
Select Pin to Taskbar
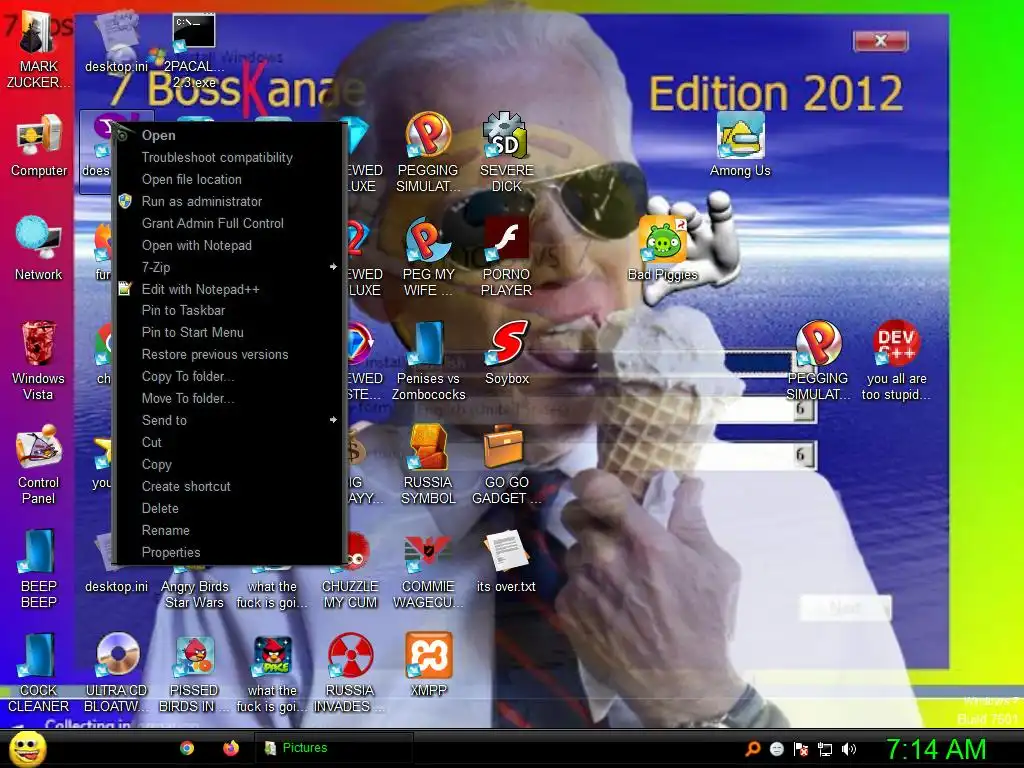[229, 311]
